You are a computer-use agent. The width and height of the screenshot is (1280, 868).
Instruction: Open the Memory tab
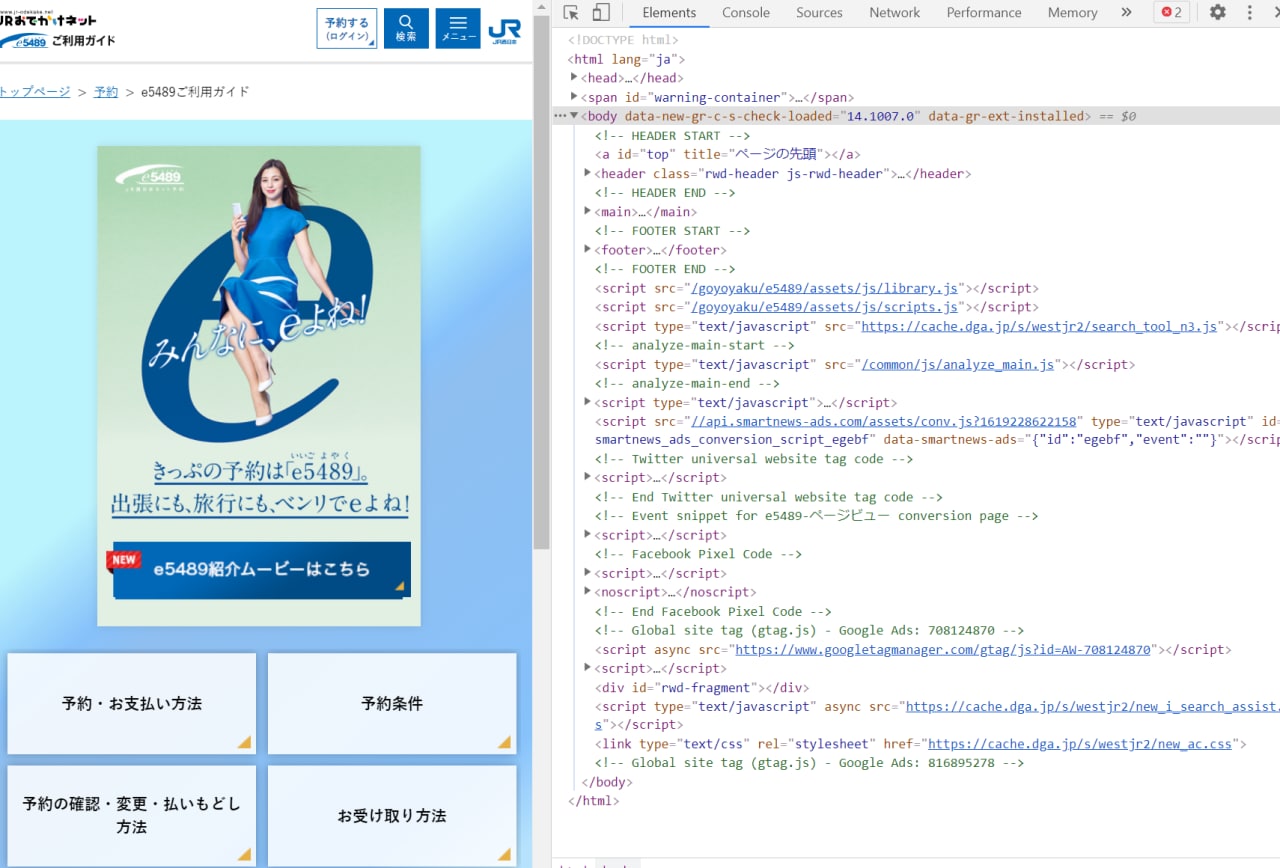1072,13
